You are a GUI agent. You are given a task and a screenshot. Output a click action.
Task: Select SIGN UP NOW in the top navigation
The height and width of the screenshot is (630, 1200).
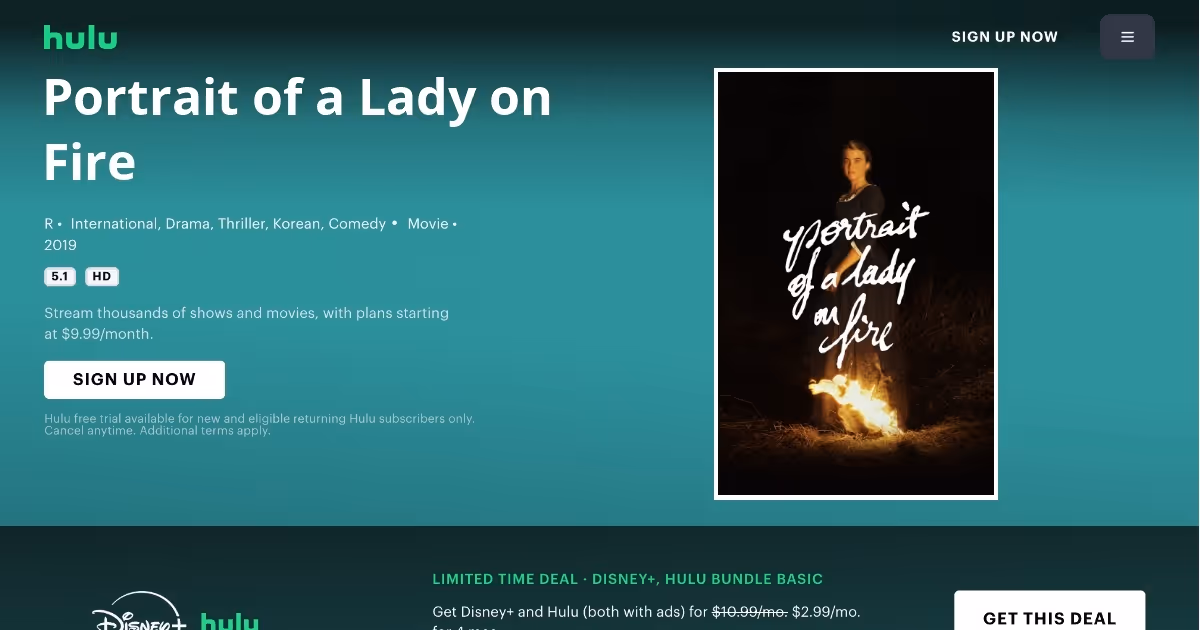coord(1004,37)
